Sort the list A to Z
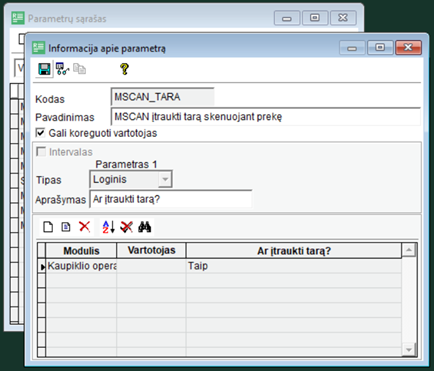434x371 pixels. click(108, 227)
